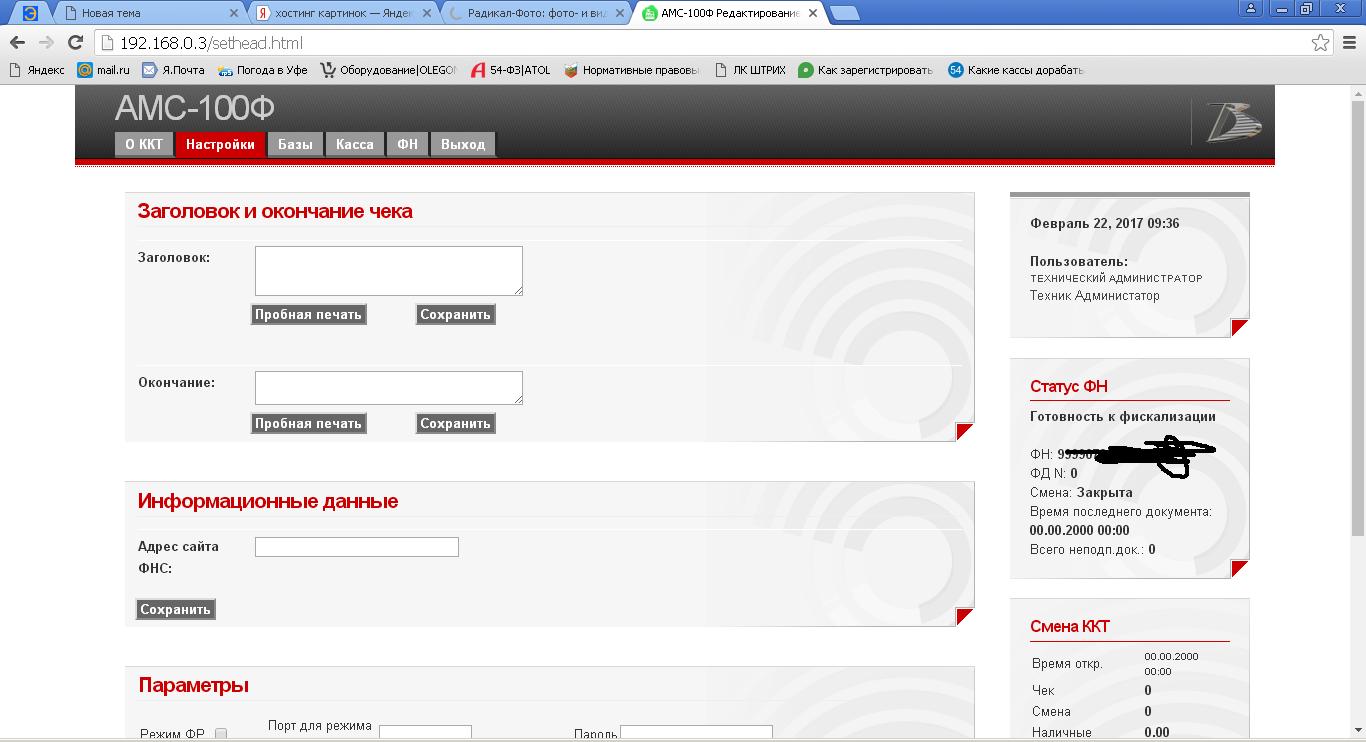The width and height of the screenshot is (1366, 742).
Task: Click the user name 'Техник Администатор'
Action: [x=1095, y=295]
